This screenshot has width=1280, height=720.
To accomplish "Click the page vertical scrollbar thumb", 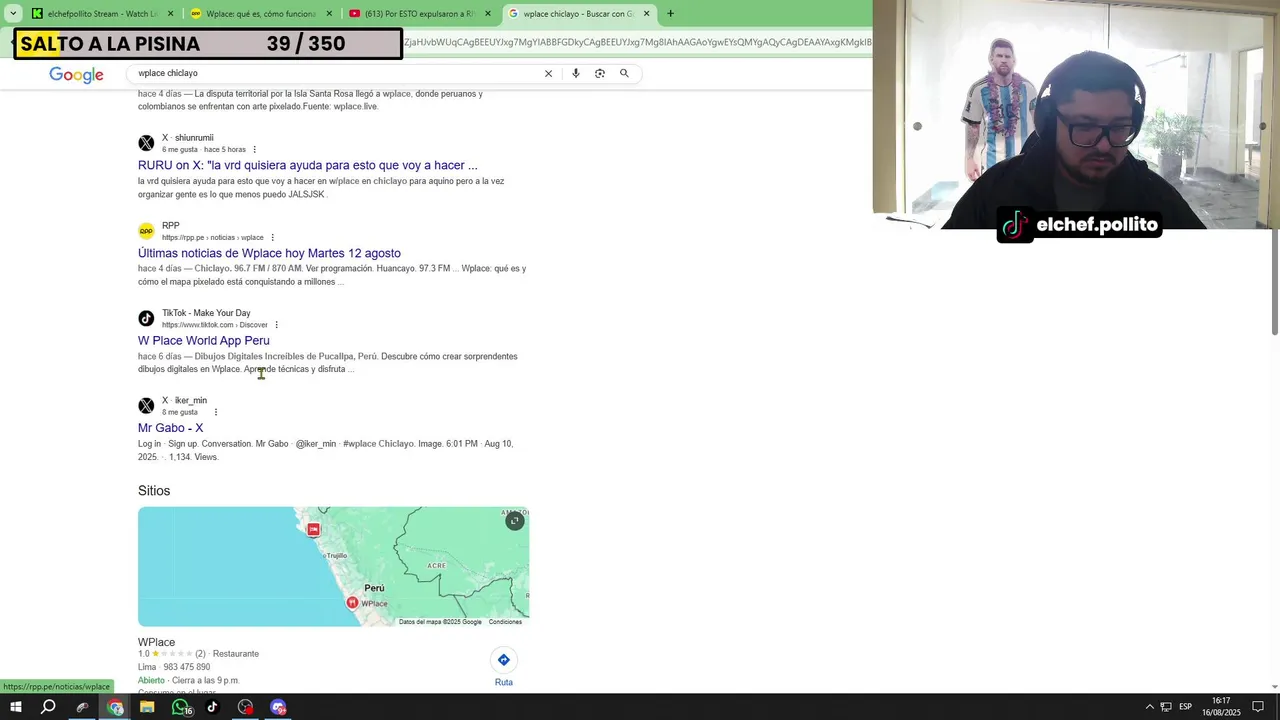I will click(x=1275, y=282).
